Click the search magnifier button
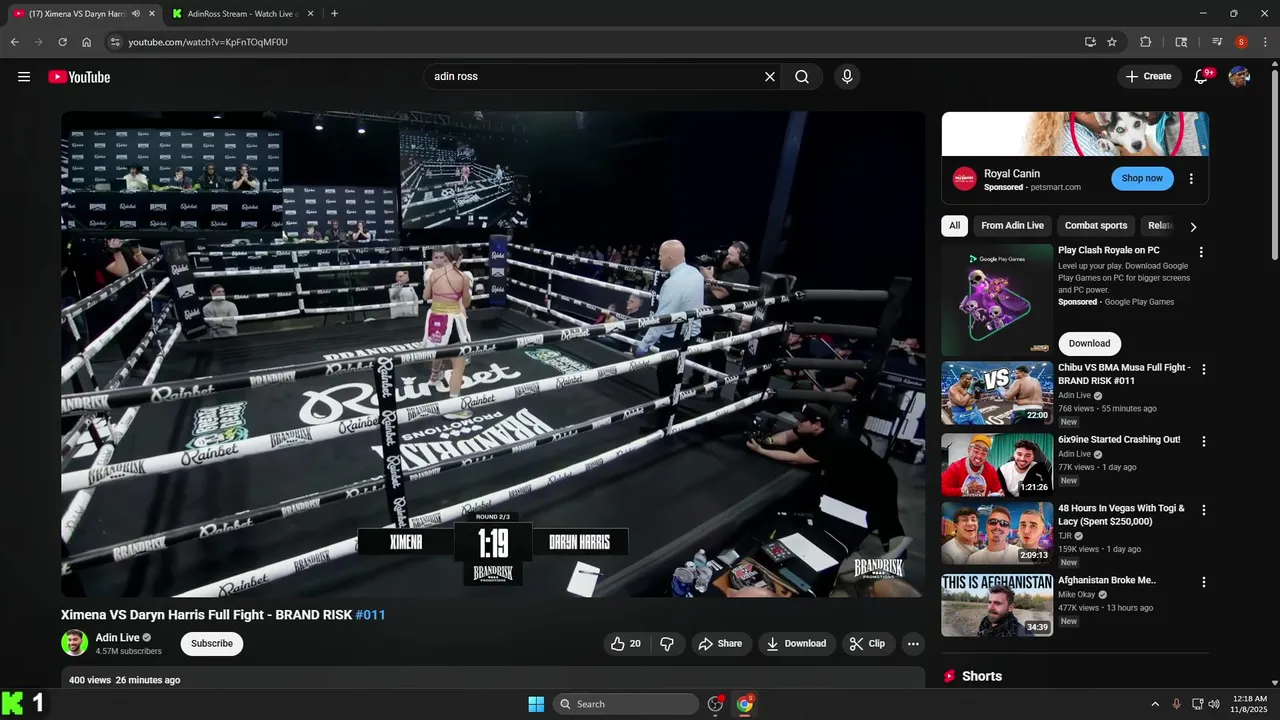This screenshot has width=1280, height=720. [802, 77]
